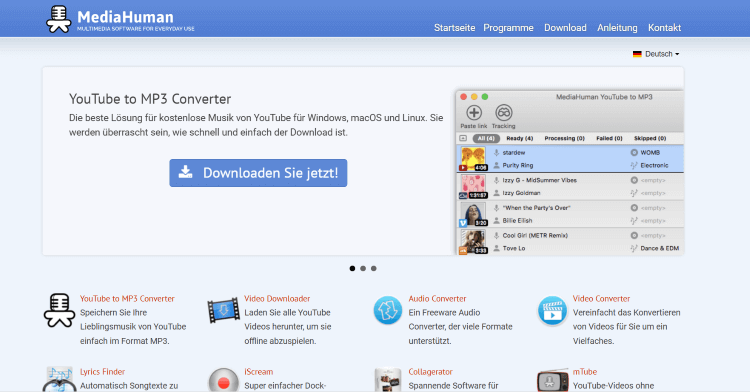Click the Video Converter clapperboard icon
Viewport: 750px width, 392px height.
(552, 311)
